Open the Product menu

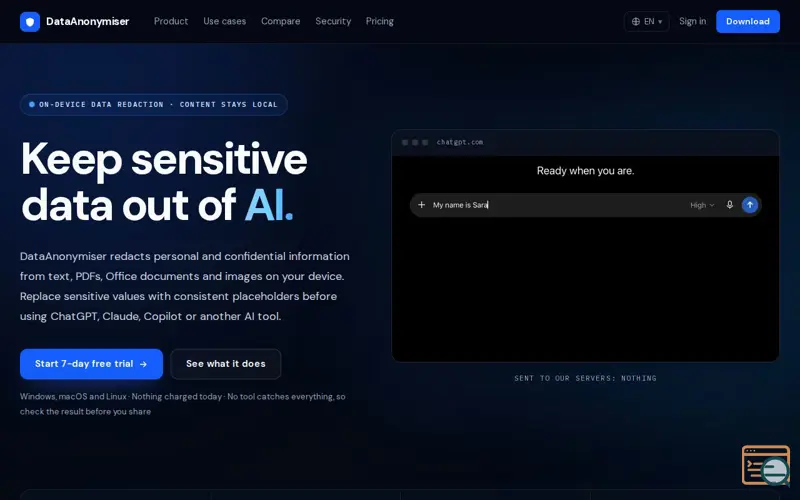(171, 21)
